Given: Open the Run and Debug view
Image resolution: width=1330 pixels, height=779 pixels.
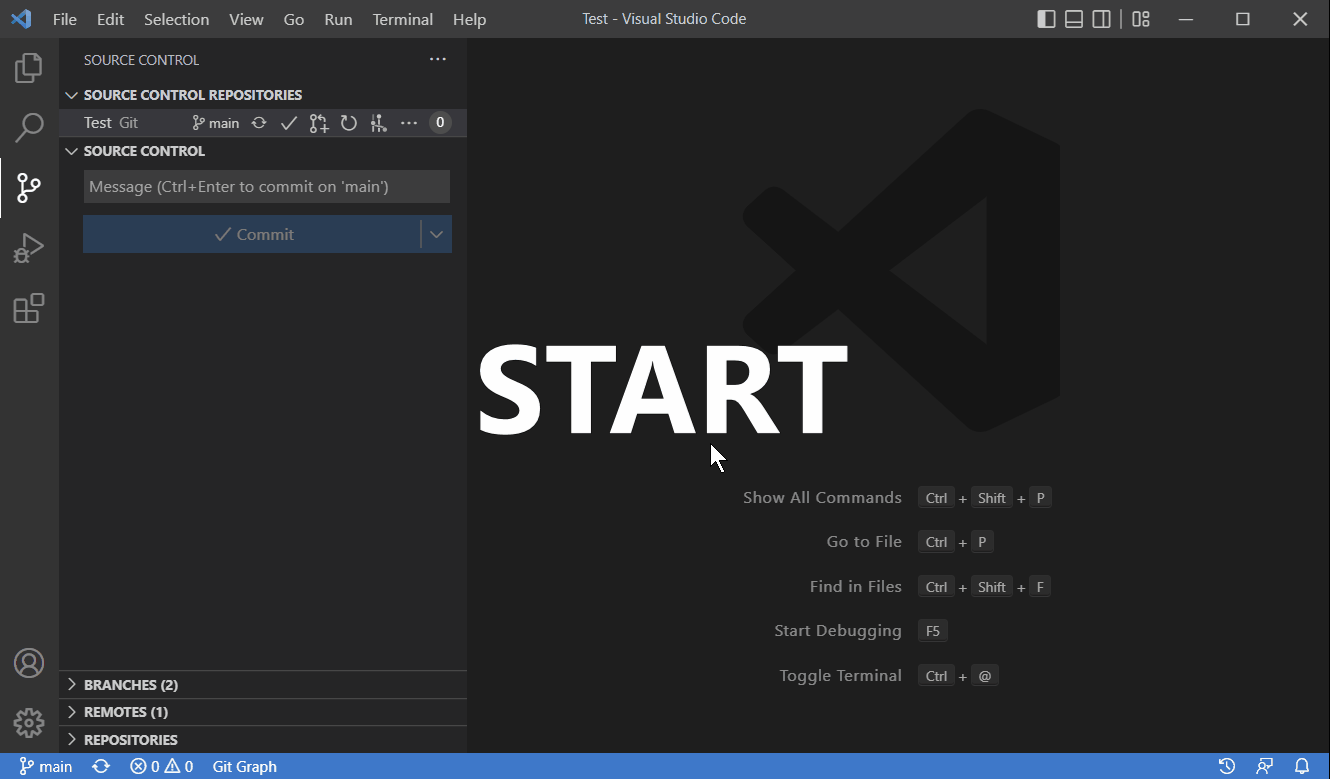Looking at the screenshot, I should pos(29,247).
